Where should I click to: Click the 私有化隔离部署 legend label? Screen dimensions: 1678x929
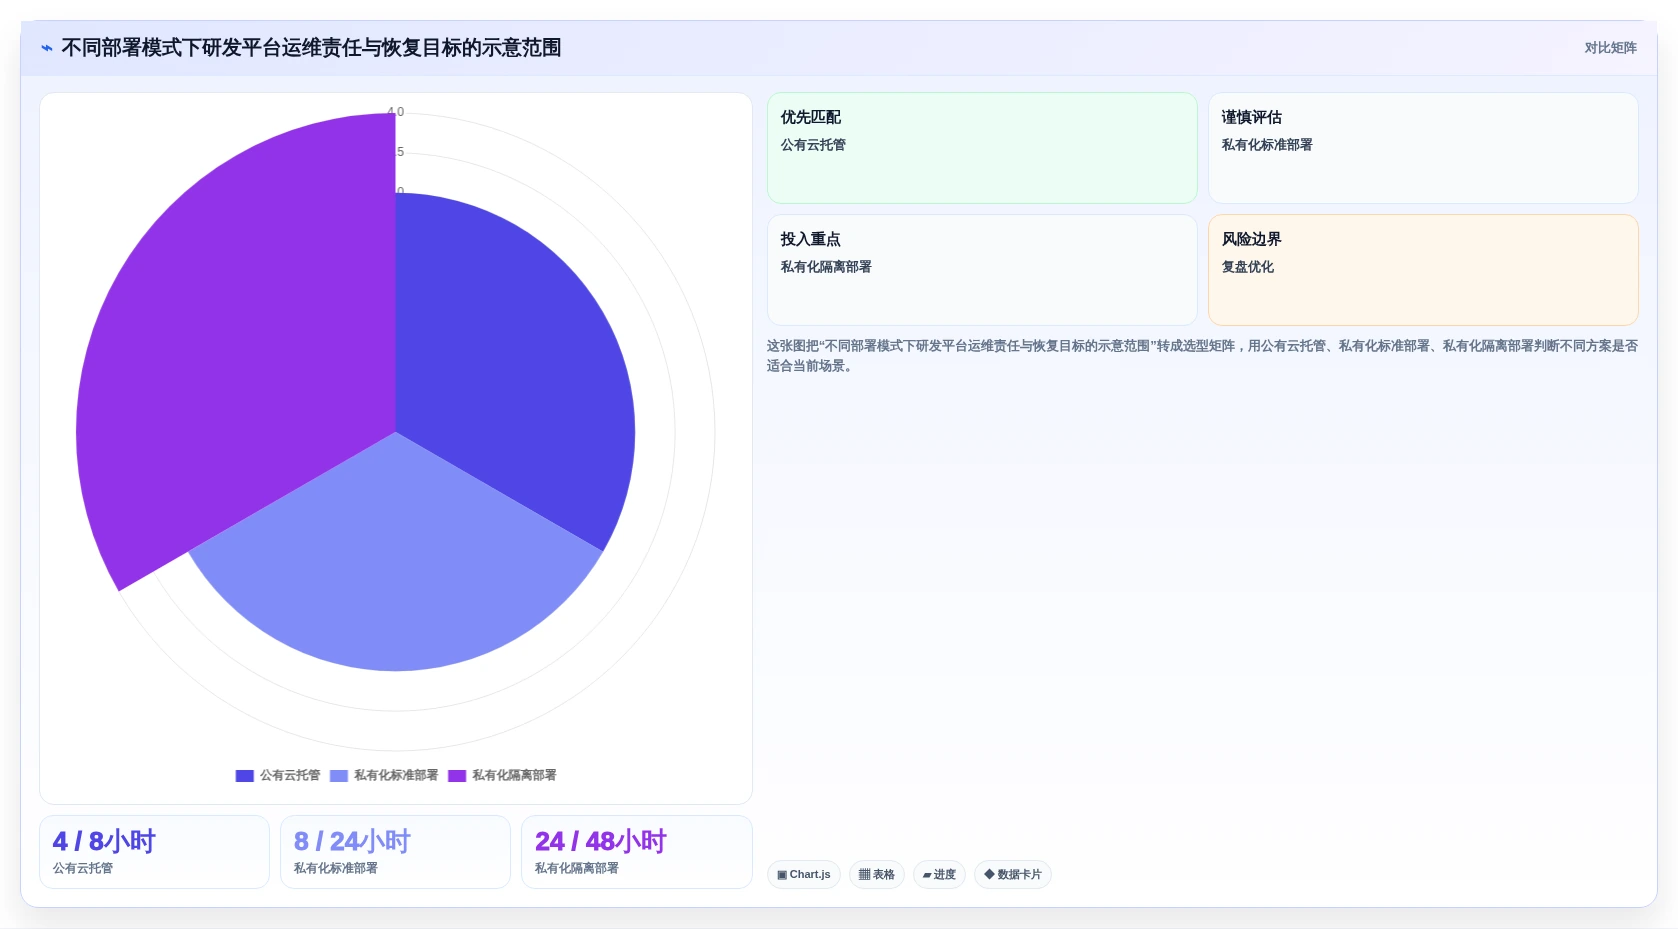point(514,776)
